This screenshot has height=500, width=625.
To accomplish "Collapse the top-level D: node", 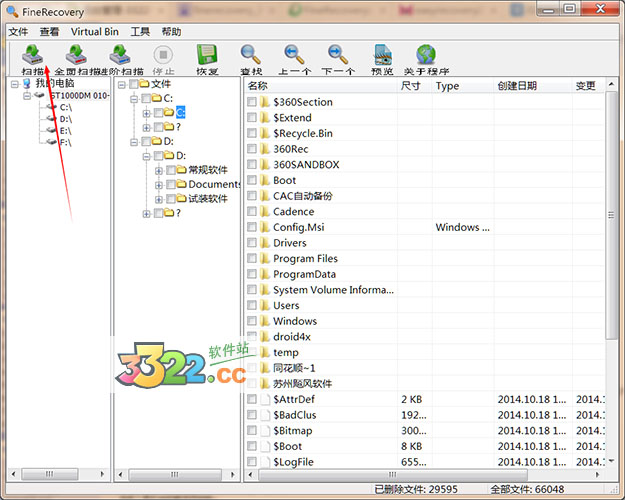I will [134, 142].
